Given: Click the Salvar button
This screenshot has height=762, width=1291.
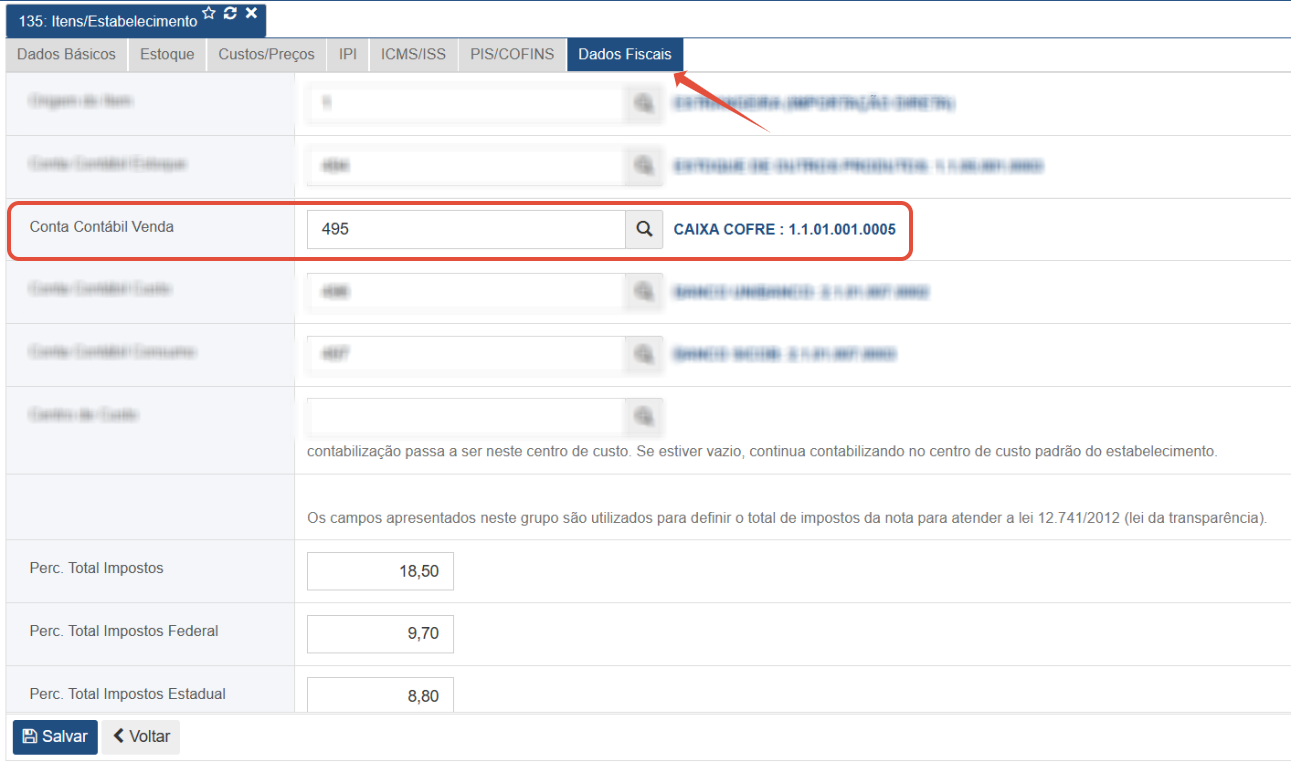Looking at the screenshot, I should [x=55, y=736].
